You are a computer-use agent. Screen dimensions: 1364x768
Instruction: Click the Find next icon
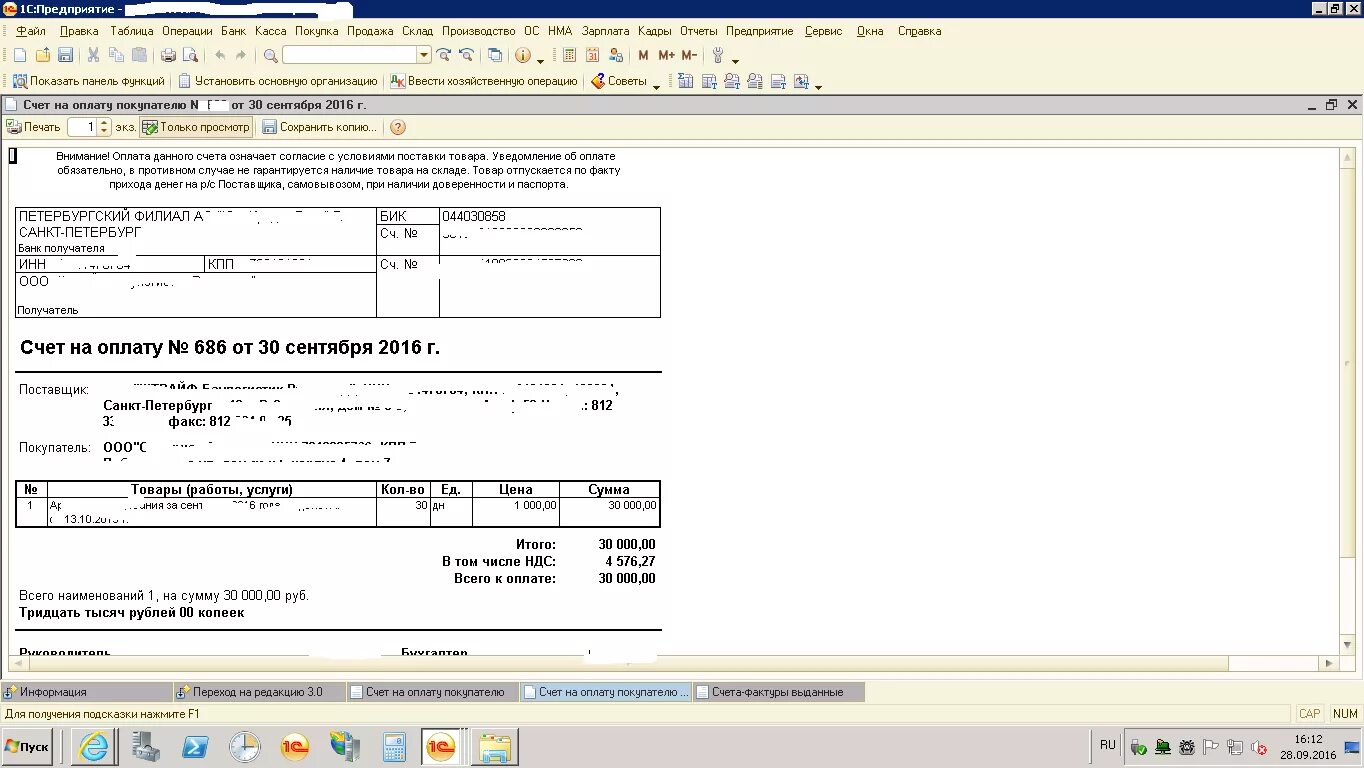(445, 56)
